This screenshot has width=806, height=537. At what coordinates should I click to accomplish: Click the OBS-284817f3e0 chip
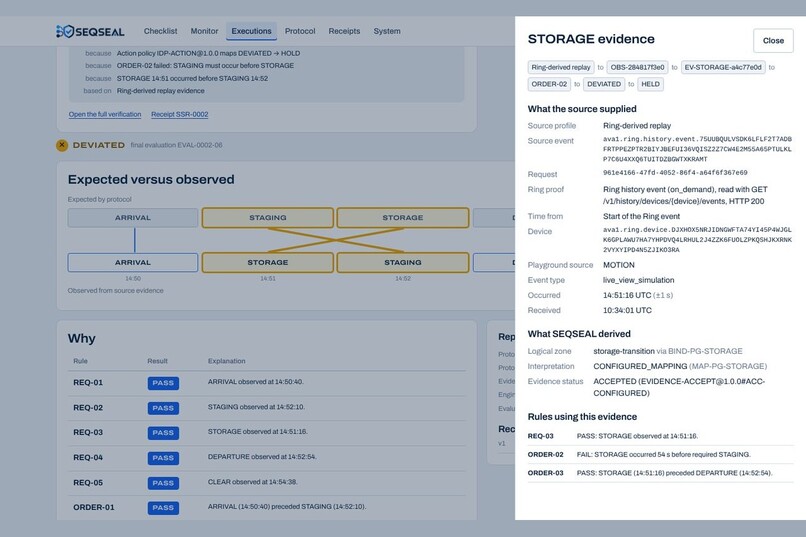point(637,67)
